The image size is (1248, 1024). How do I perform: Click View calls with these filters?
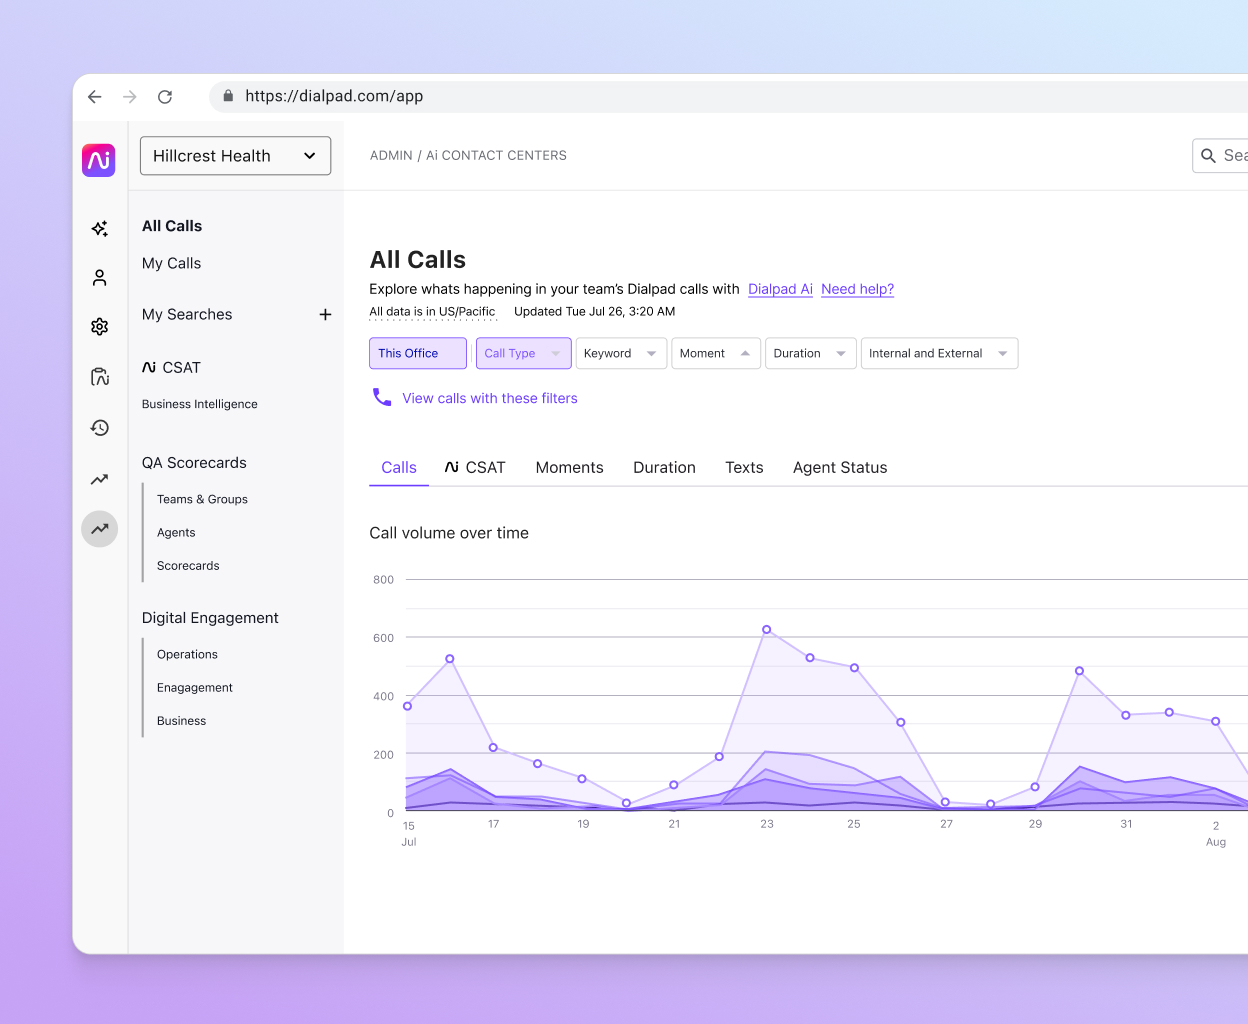tap(489, 398)
